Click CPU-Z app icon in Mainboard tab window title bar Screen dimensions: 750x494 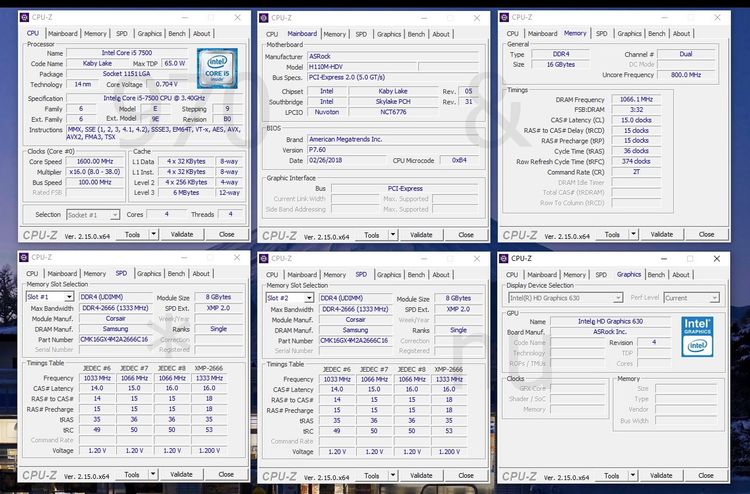[x=264, y=18]
